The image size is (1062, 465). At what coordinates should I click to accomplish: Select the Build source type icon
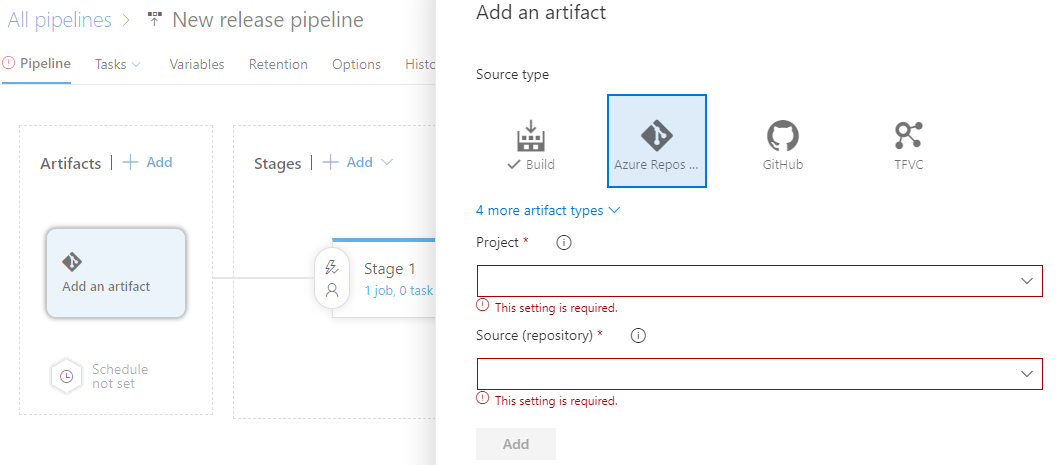coord(531,136)
